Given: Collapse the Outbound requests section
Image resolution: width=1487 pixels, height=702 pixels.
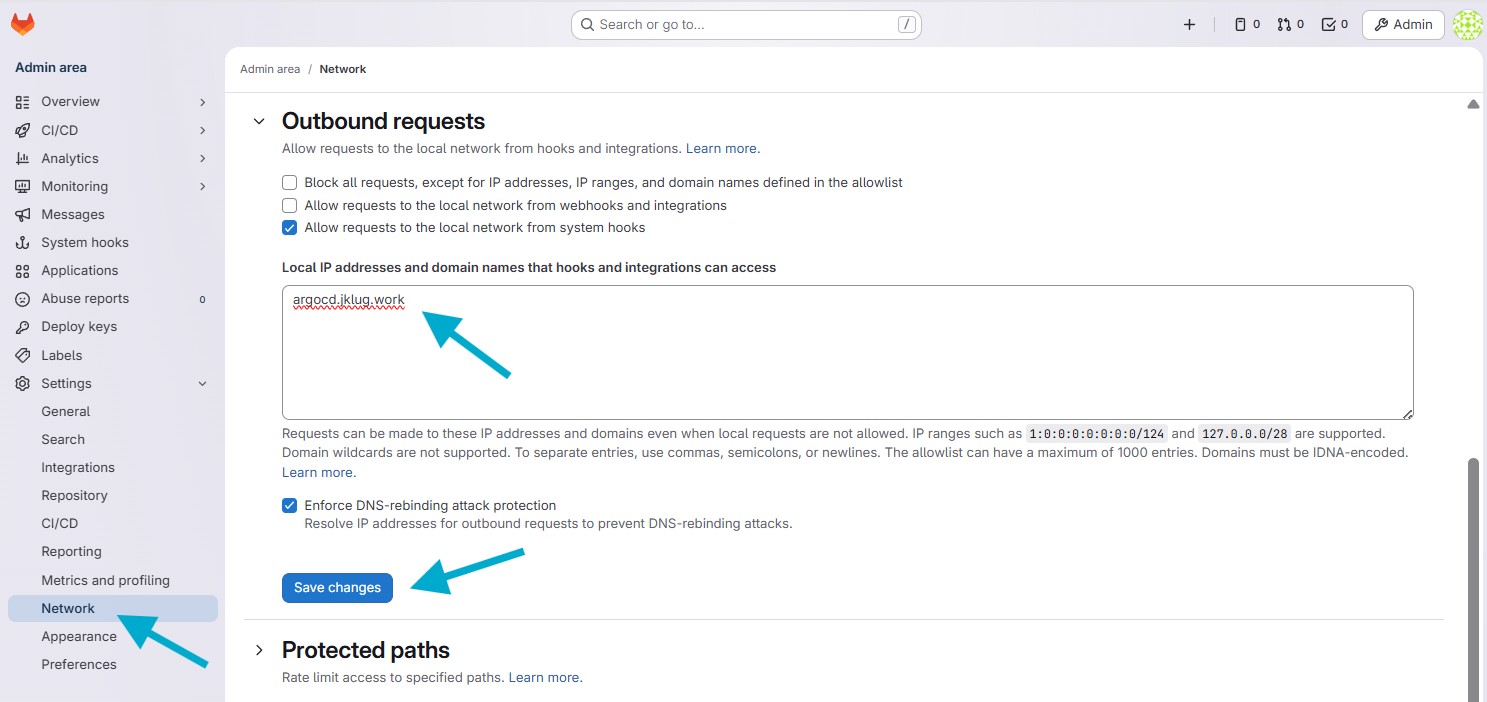Looking at the screenshot, I should click(x=259, y=121).
